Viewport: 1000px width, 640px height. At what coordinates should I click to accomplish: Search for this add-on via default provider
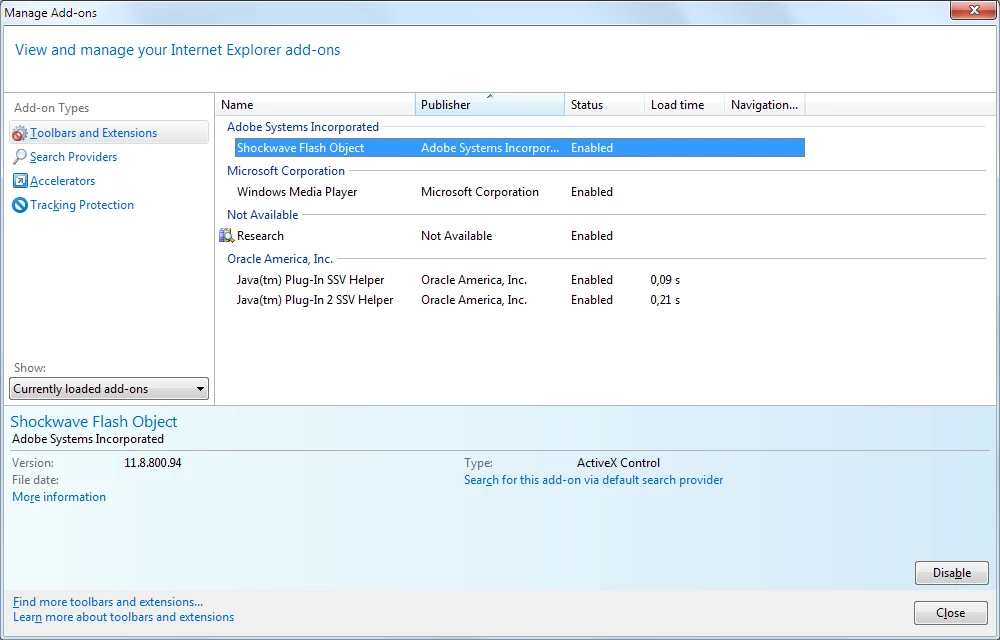pyautogui.click(x=594, y=480)
